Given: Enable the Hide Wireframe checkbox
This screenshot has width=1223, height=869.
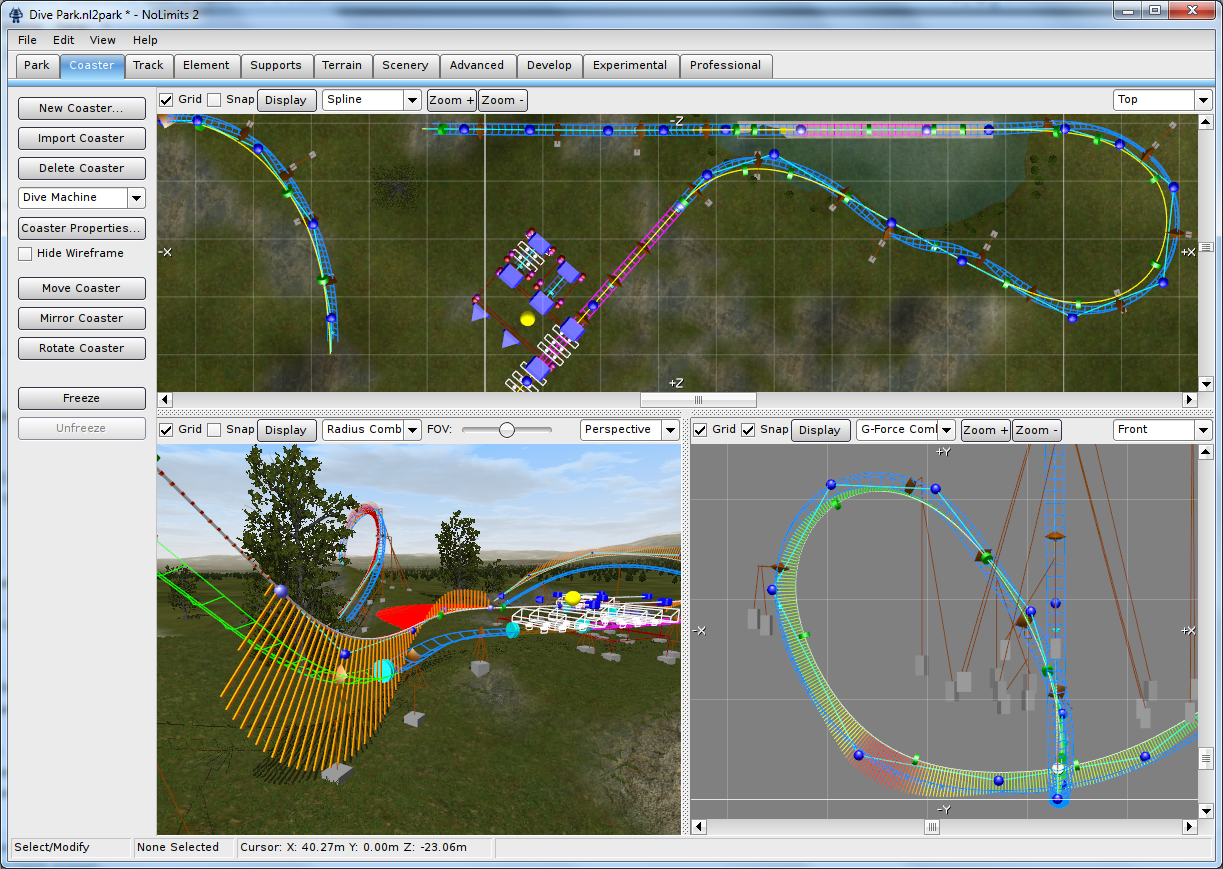Looking at the screenshot, I should pos(26,254).
